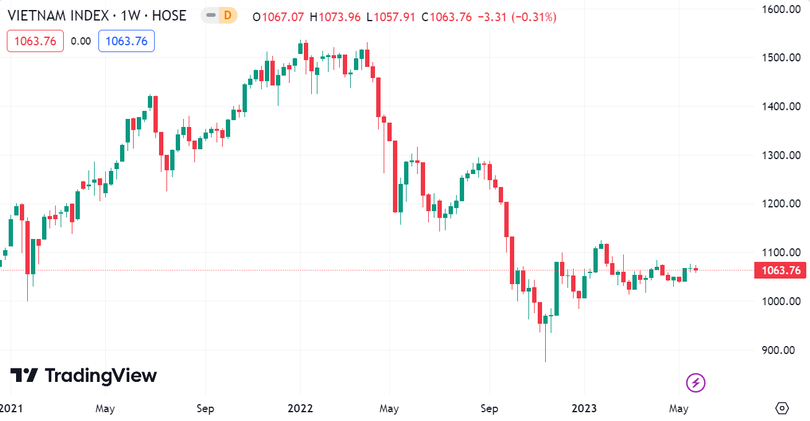Click the 2022 label on time axis

301,408
